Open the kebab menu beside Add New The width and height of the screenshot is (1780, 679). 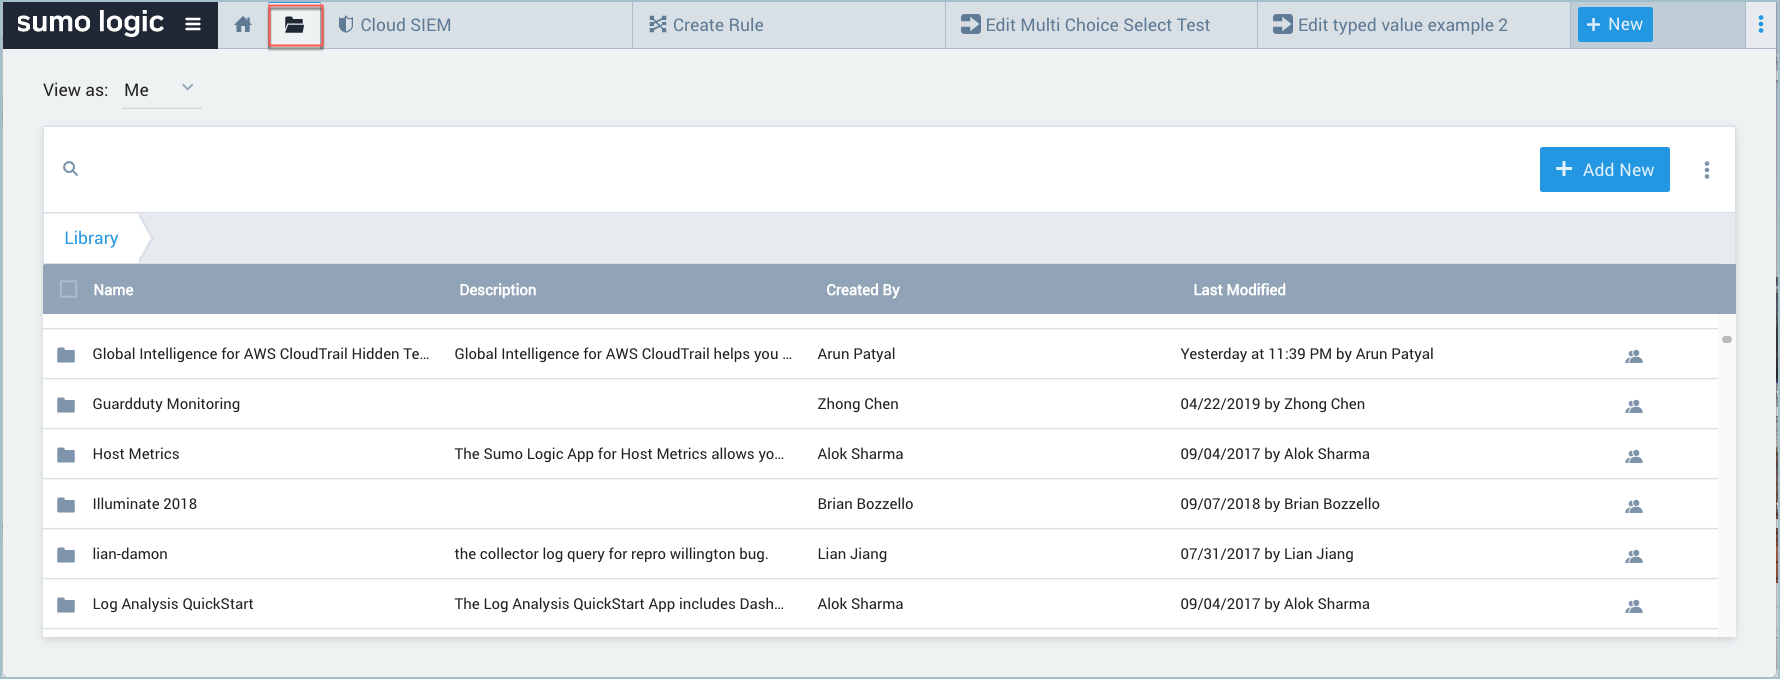pyautogui.click(x=1706, y=170)
